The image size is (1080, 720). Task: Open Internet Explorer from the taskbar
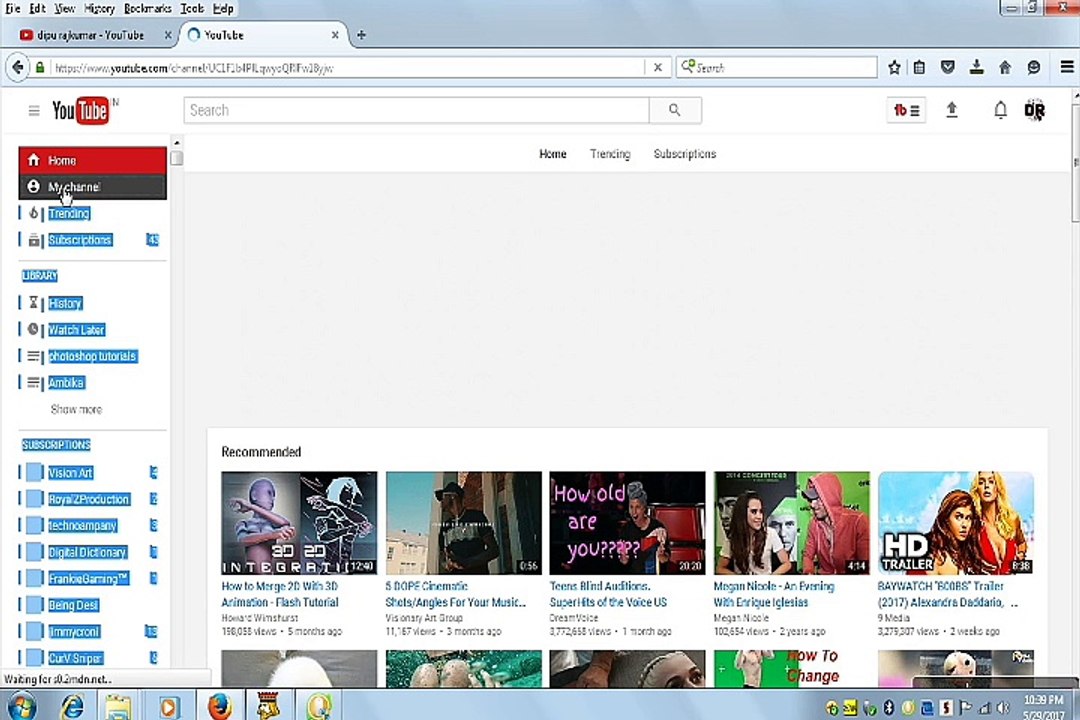click(72, 706)
